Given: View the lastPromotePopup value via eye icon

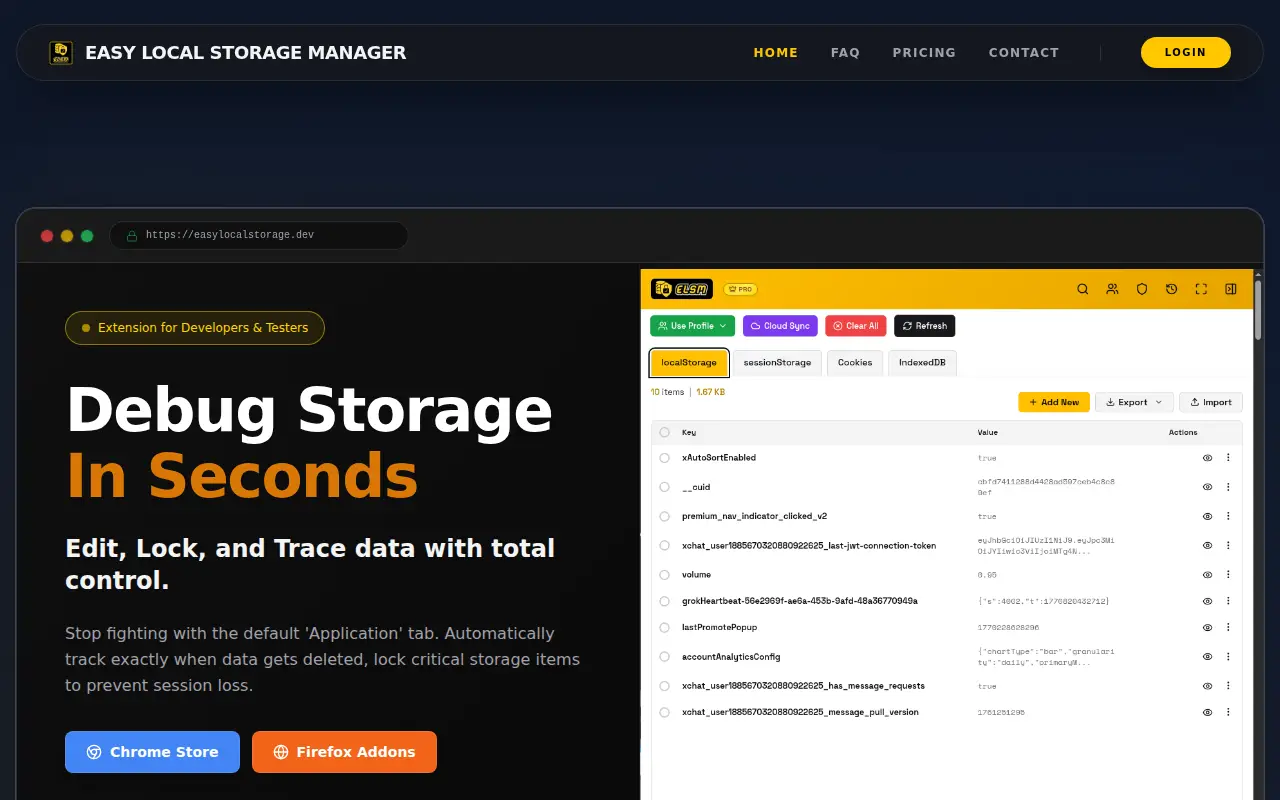Looking at the screenshot, I should pos(1207,628).
